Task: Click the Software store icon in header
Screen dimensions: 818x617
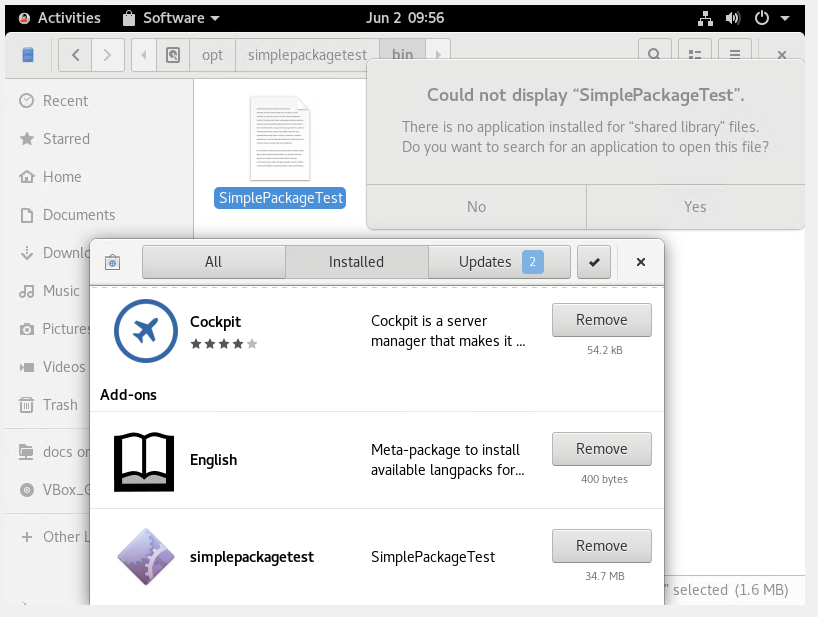Action: tap(112, 262)
